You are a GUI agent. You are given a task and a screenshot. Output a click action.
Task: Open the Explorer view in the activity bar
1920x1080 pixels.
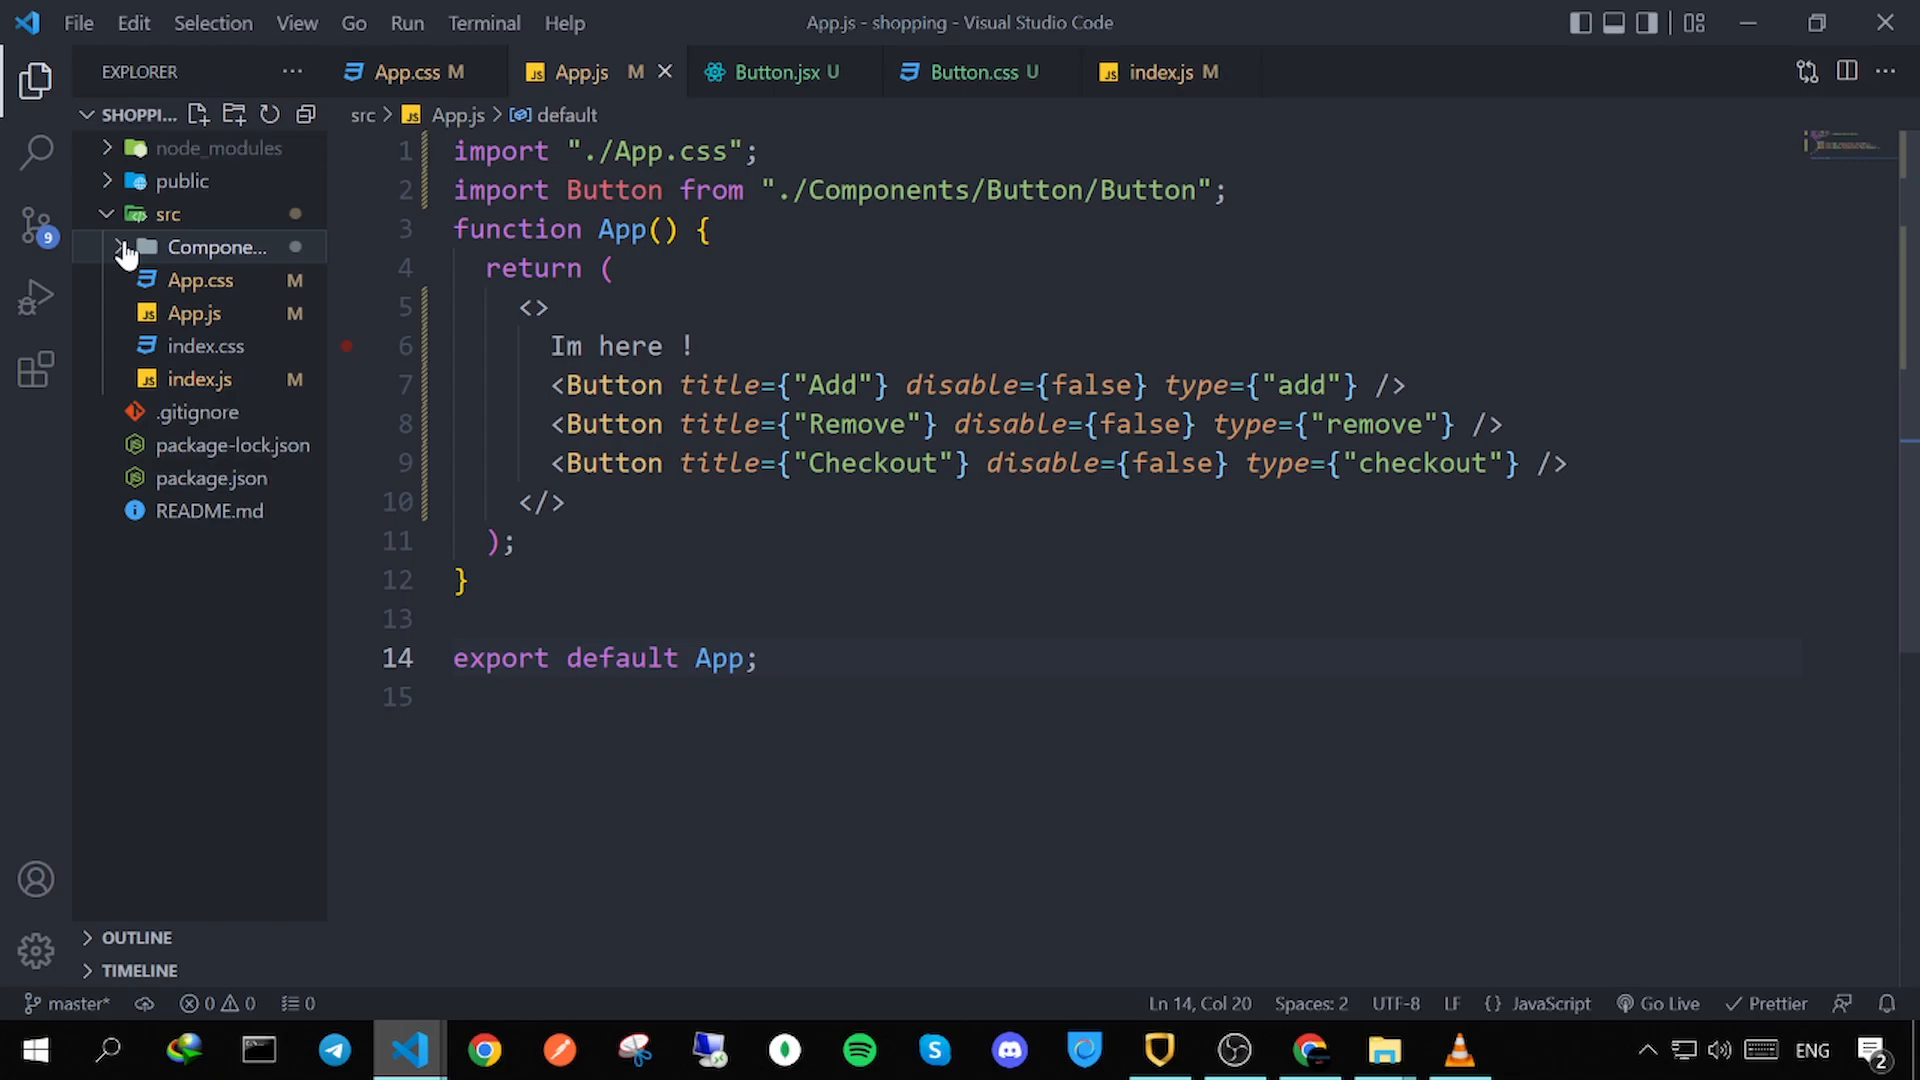coord(36,81)
